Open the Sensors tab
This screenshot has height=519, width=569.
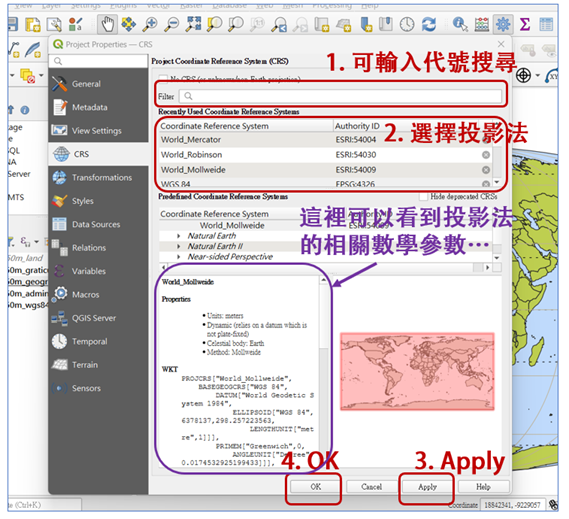pyautogui.click(x=98, y=388)
